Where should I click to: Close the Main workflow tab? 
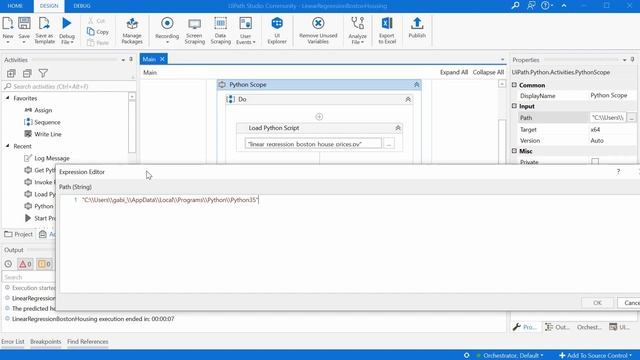coord(162,59)
